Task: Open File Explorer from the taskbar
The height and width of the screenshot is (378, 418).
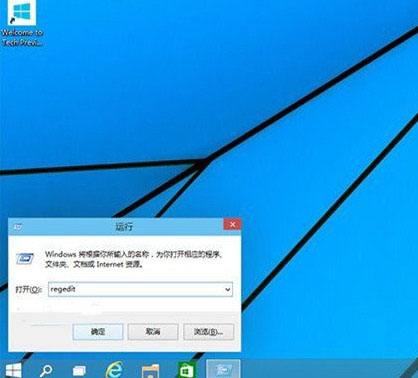Action: (x=150, y=371)
